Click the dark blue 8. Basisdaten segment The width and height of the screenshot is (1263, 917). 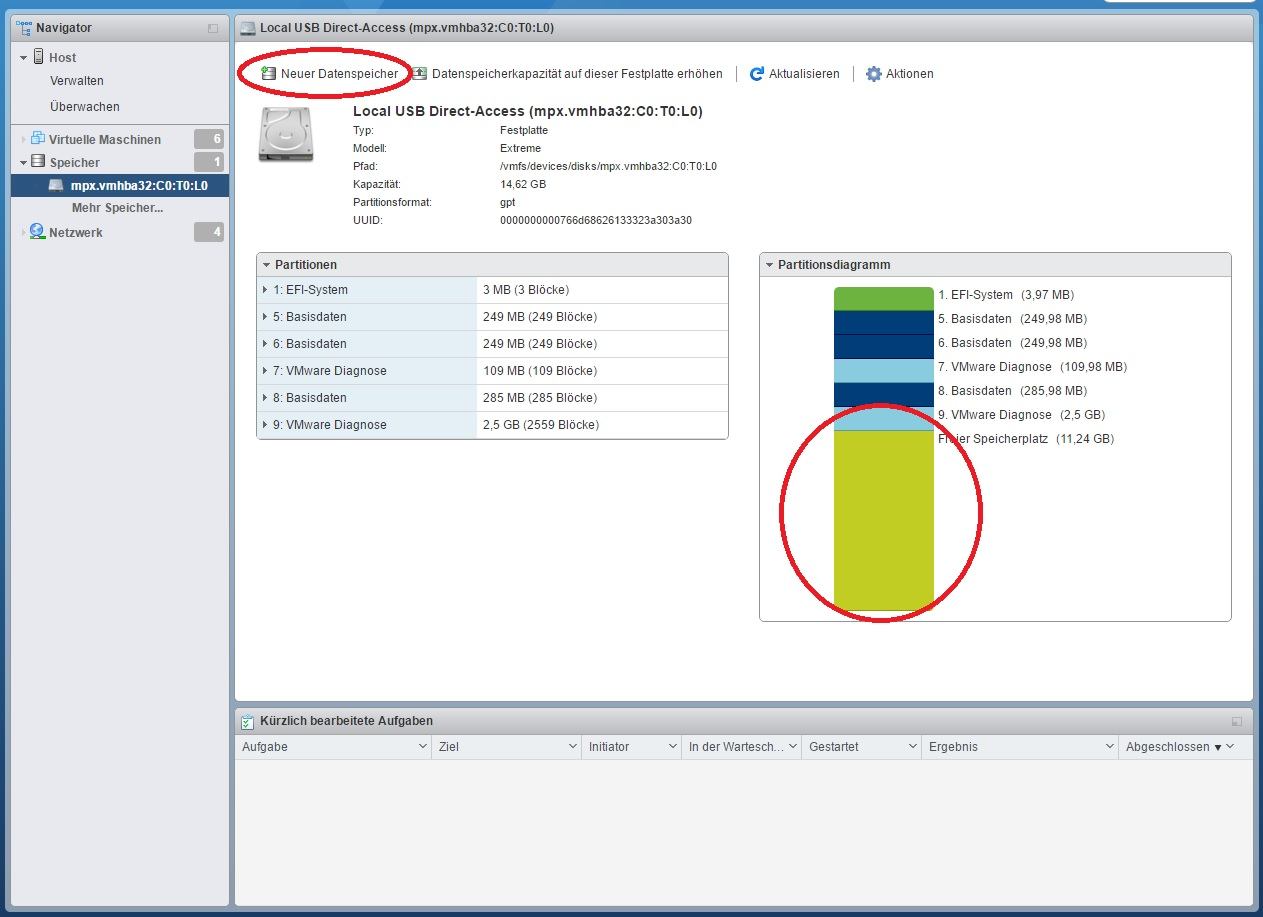883,394
